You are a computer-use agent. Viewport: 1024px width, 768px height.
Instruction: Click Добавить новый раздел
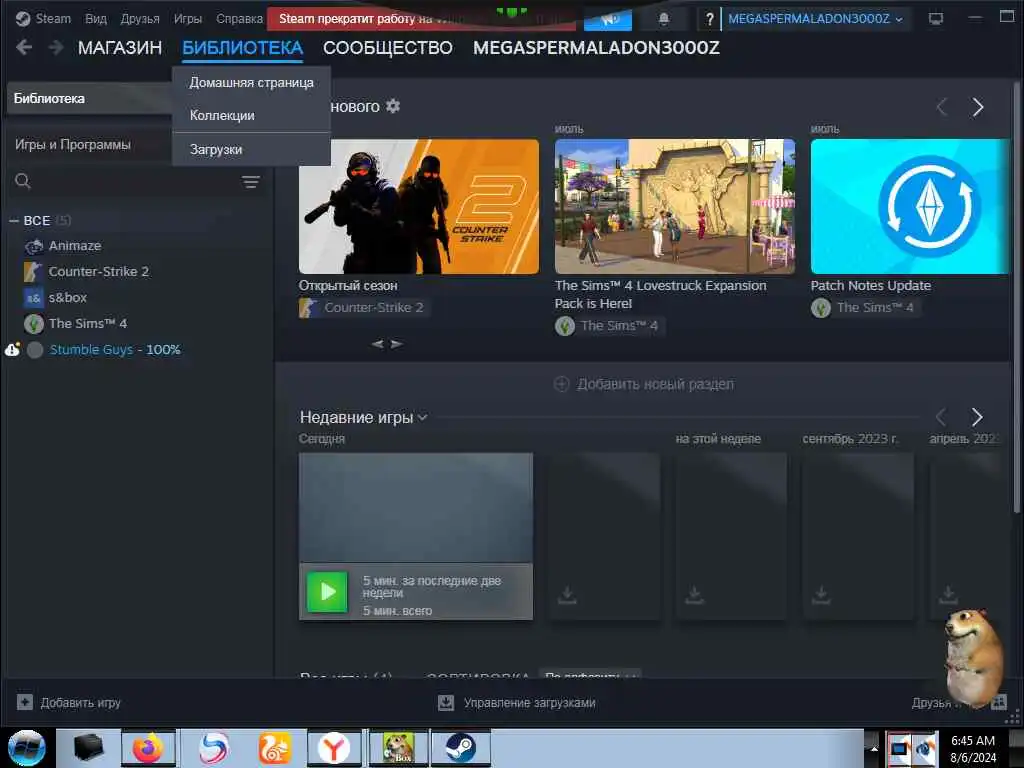click(643, 384)
